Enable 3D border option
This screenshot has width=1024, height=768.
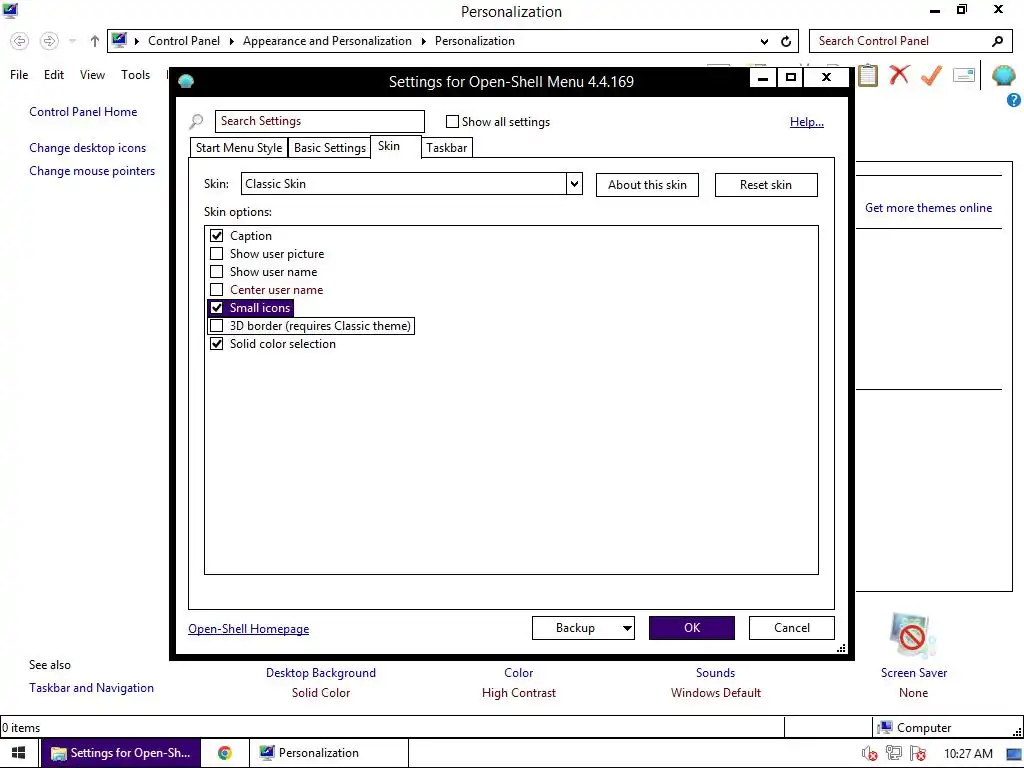(x=217, y=326)
